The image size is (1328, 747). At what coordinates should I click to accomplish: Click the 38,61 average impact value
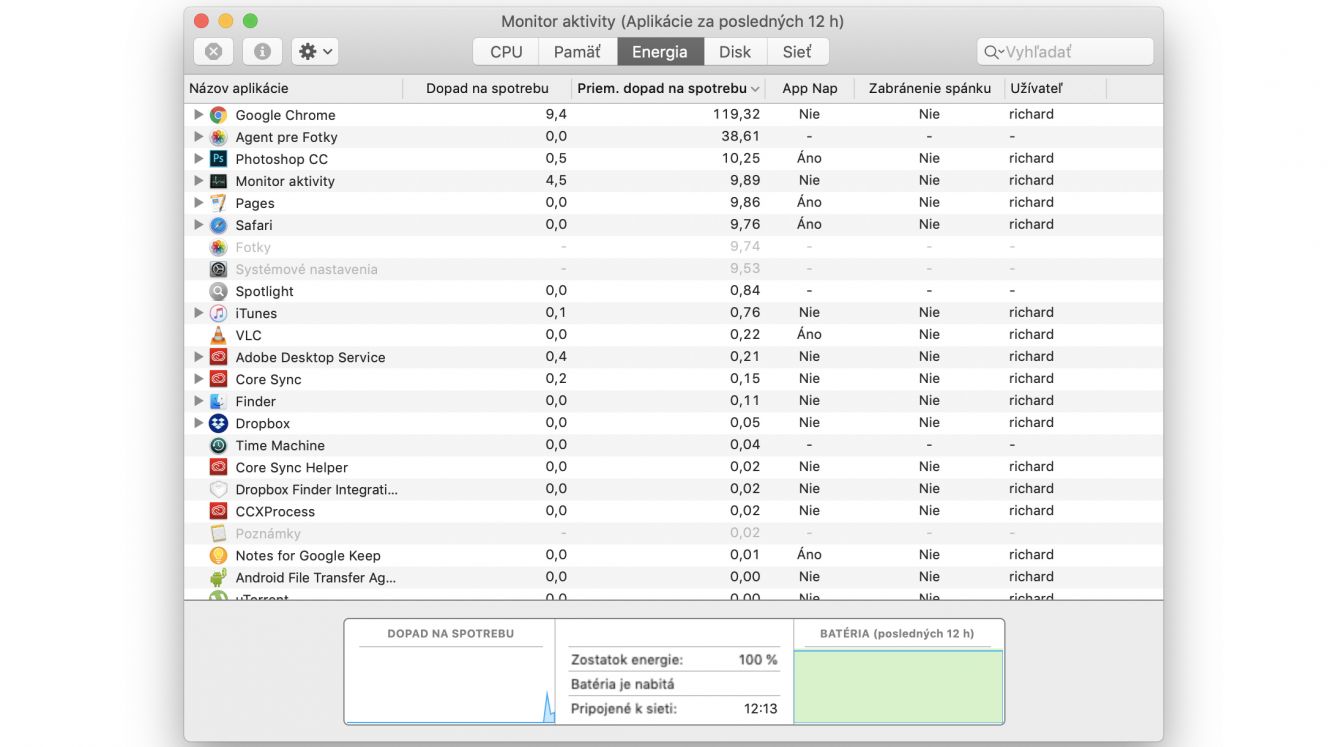click(x=740, y=136)
